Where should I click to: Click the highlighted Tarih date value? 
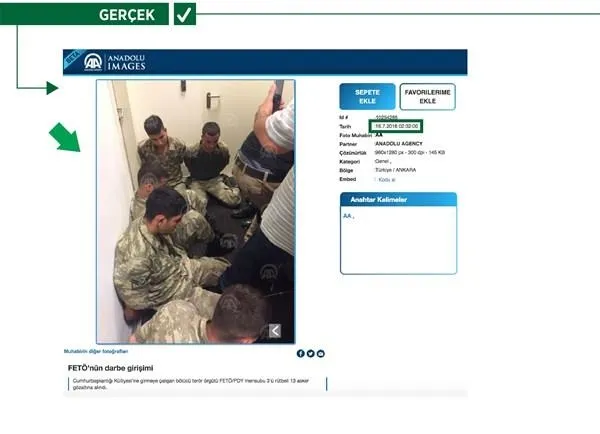[396, 126]
